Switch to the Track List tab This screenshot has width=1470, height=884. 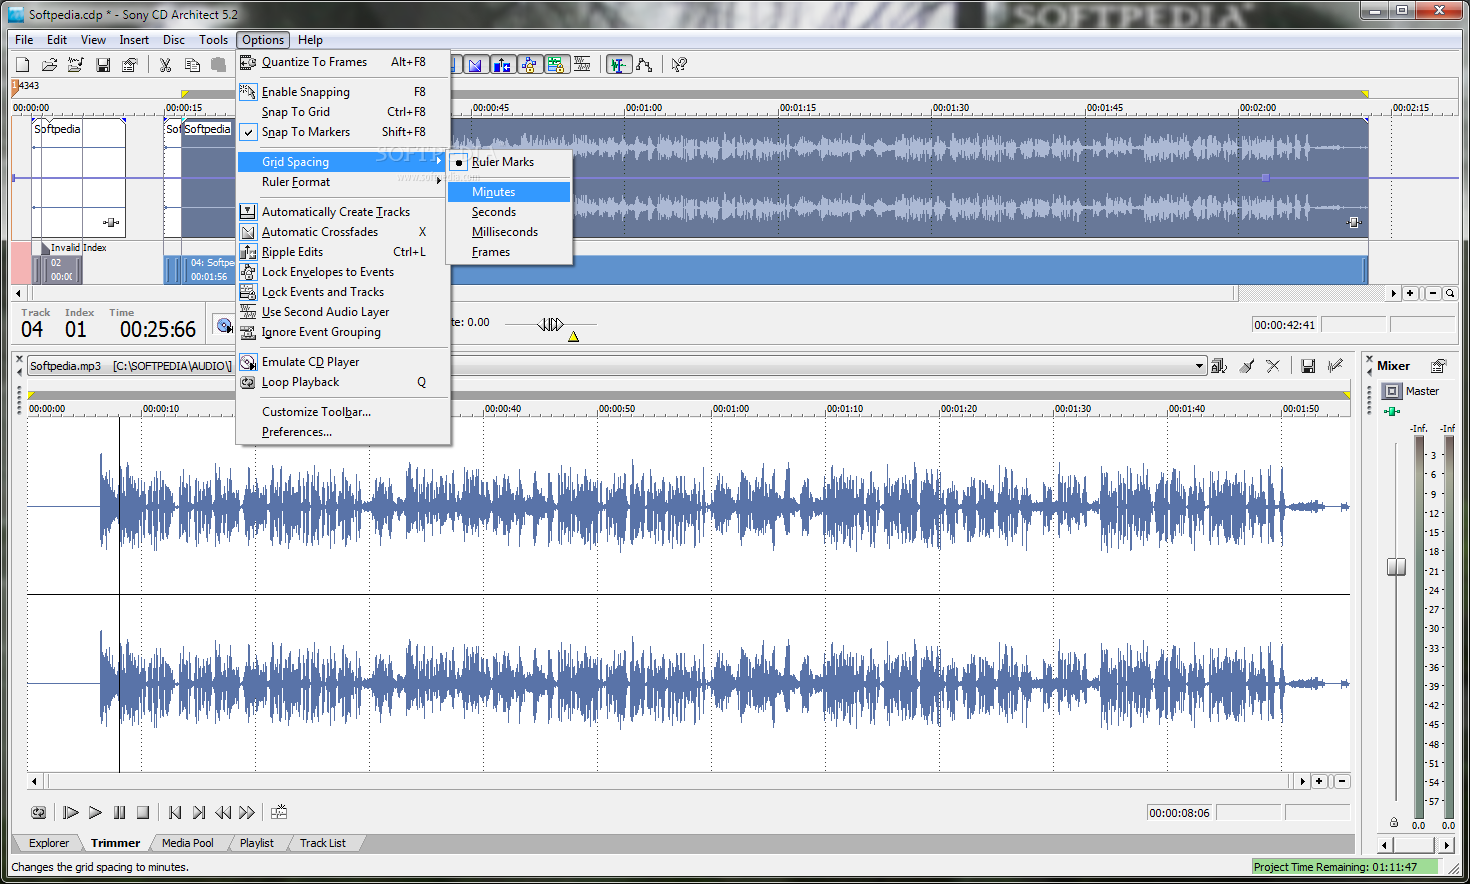323,843
